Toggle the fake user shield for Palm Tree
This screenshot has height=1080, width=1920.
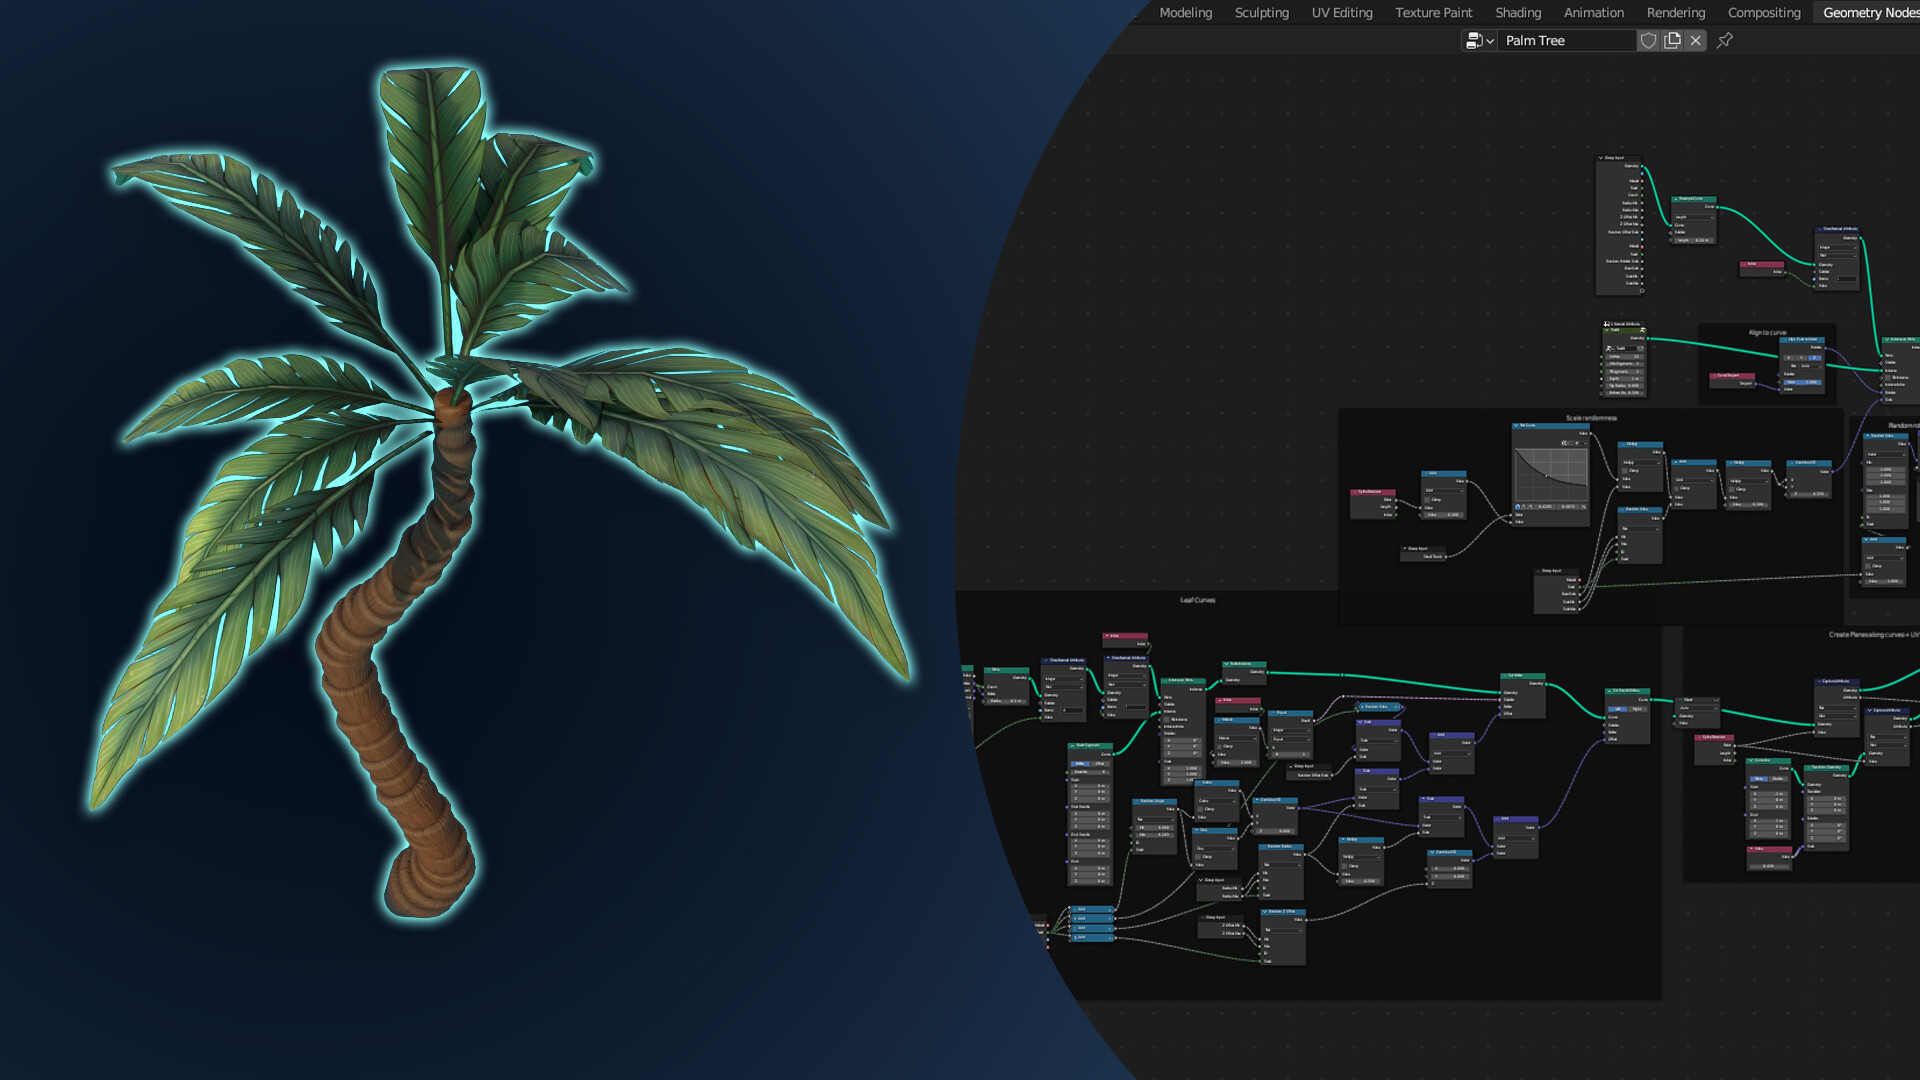[1648, 40]
